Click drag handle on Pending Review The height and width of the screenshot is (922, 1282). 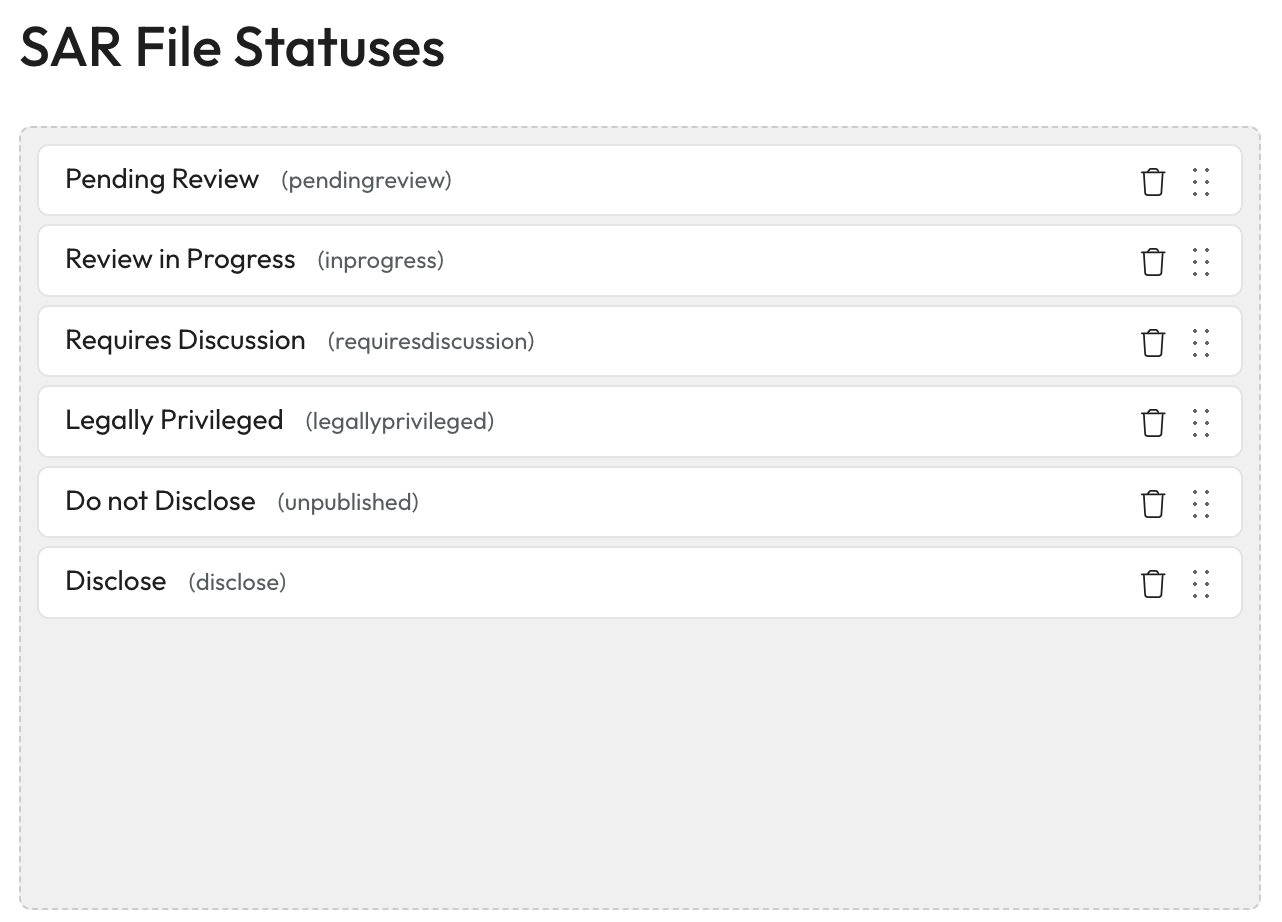1201,182
